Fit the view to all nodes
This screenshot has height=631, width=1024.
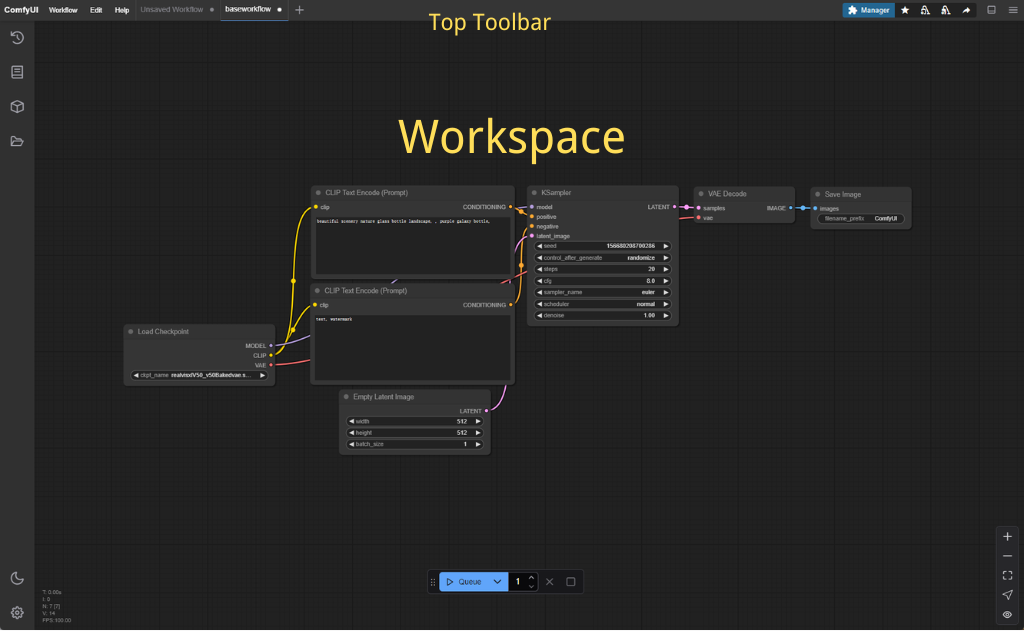[x=1007, y=575]
